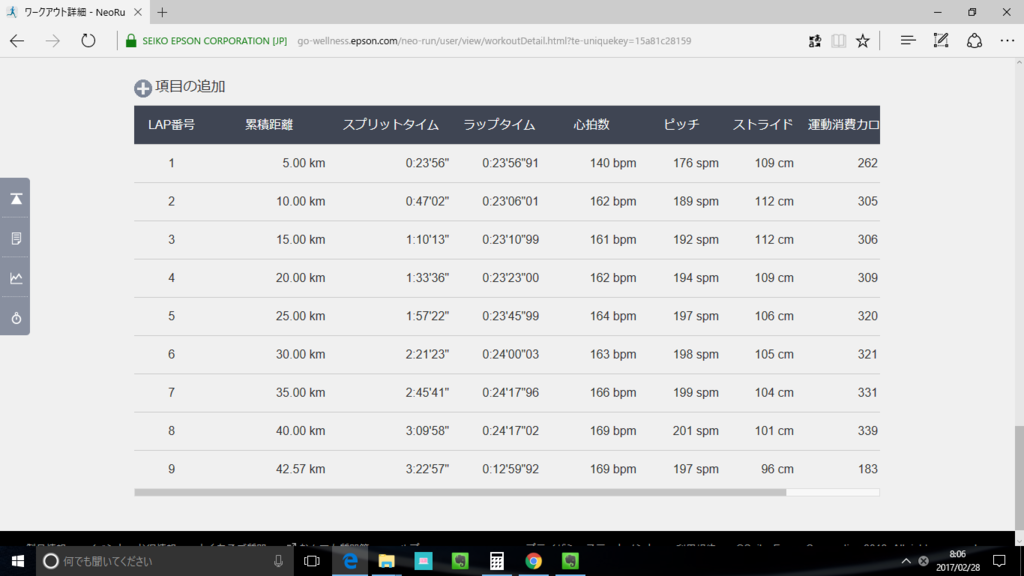Open the translate page icon
1024x576 pixels.
tap(814, 41)
